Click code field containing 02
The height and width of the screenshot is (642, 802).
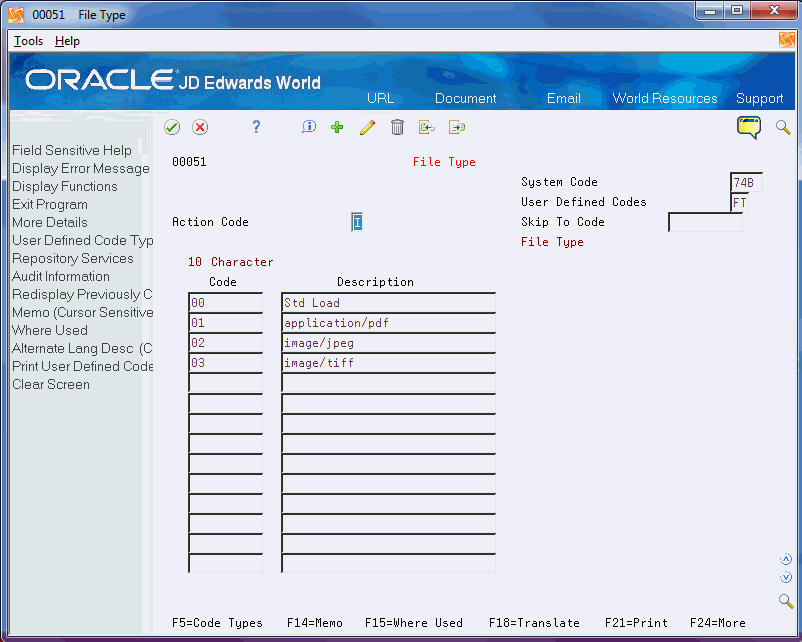tap(226, 343)
